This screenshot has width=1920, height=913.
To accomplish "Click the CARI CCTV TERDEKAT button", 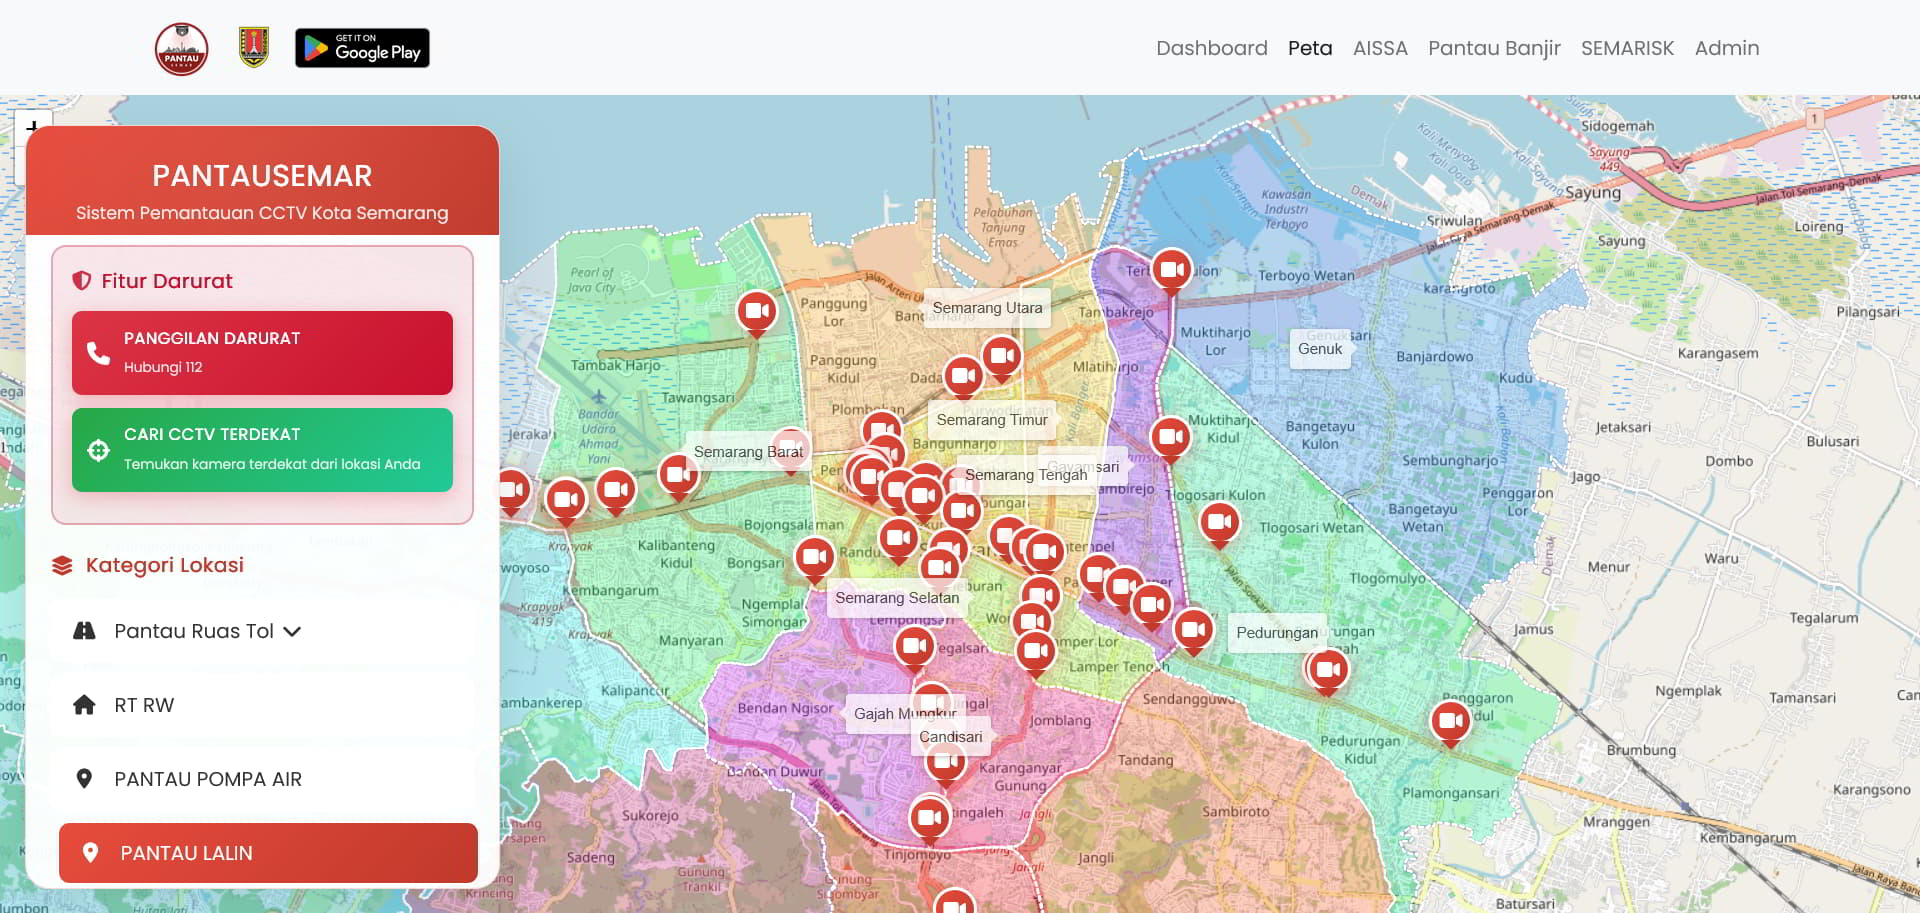I will pos(262,449).
